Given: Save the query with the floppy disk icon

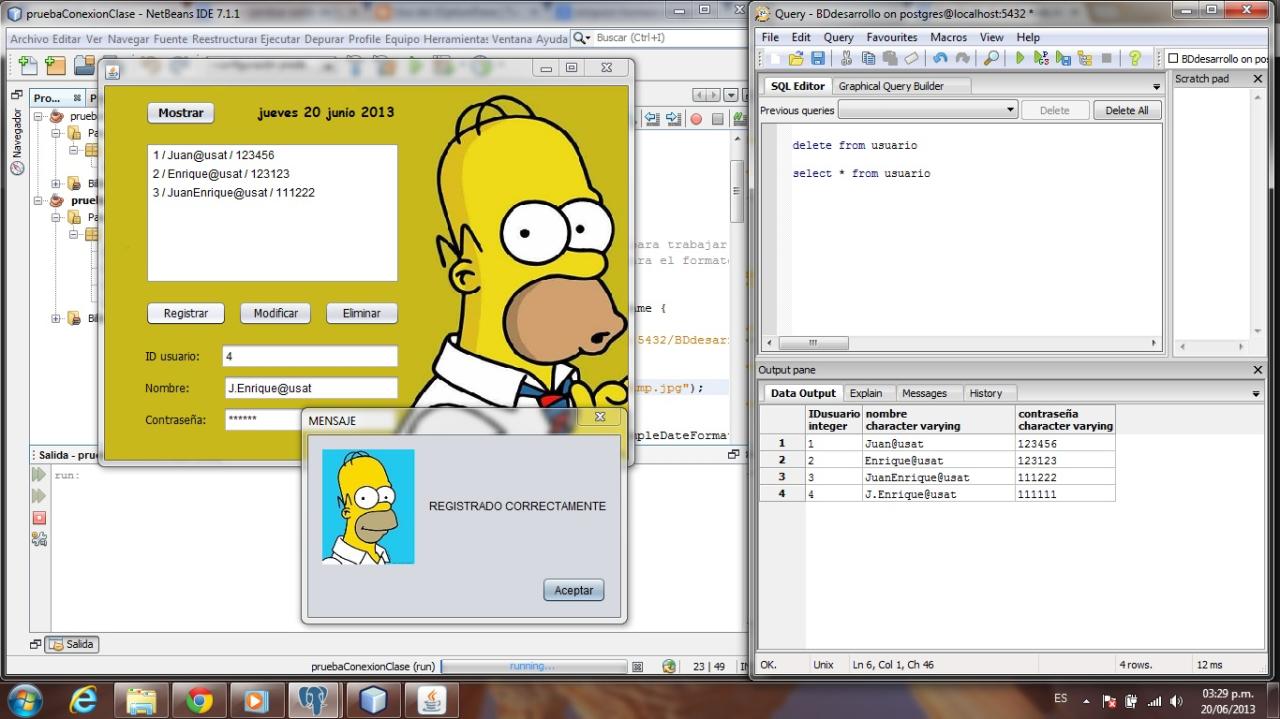Looking at the screenshot, I should pyautogui.click(x=818, y=59).
